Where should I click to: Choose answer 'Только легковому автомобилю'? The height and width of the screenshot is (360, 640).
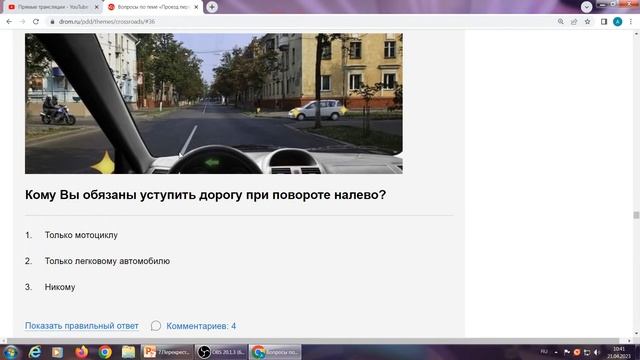pos(107,261)
